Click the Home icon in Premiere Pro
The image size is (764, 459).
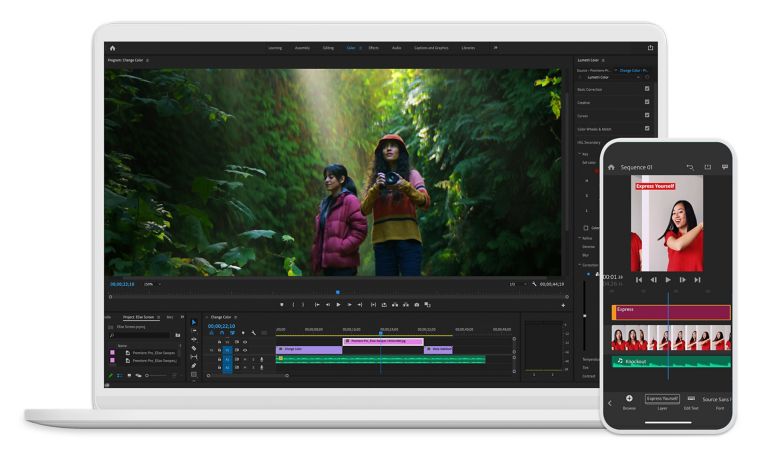click(x=112, y=47)
